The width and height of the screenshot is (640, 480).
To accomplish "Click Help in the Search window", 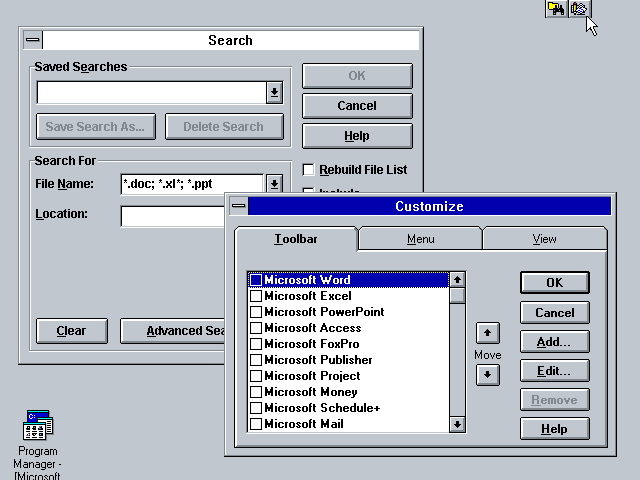I will (x=357, y=136).
